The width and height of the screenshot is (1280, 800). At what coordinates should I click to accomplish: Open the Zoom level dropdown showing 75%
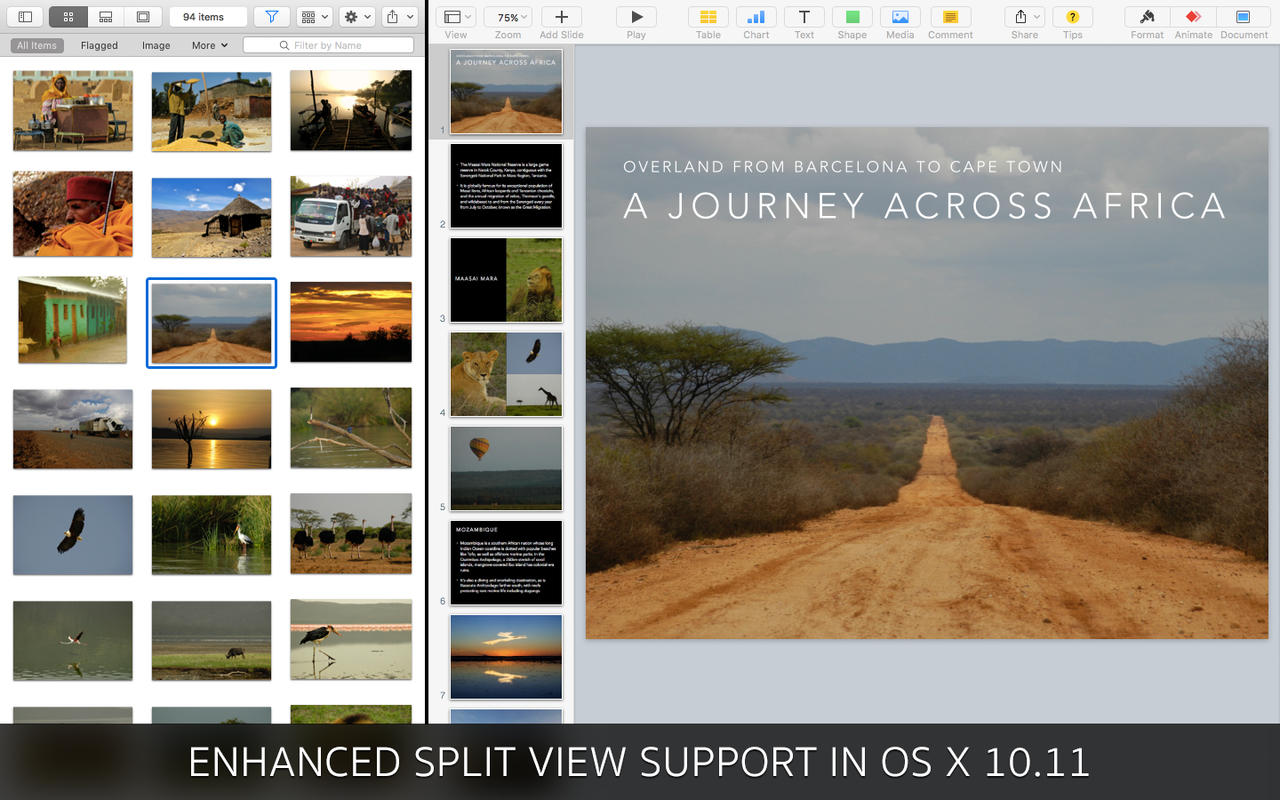point(508,16)
